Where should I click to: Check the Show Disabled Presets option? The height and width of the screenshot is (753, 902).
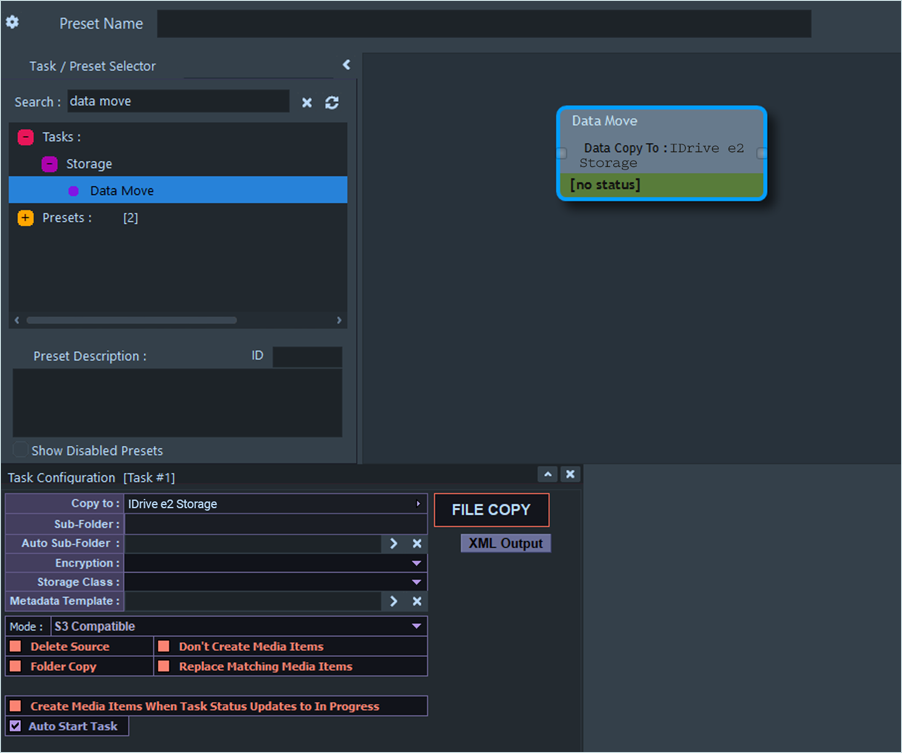tap(20, 451)
